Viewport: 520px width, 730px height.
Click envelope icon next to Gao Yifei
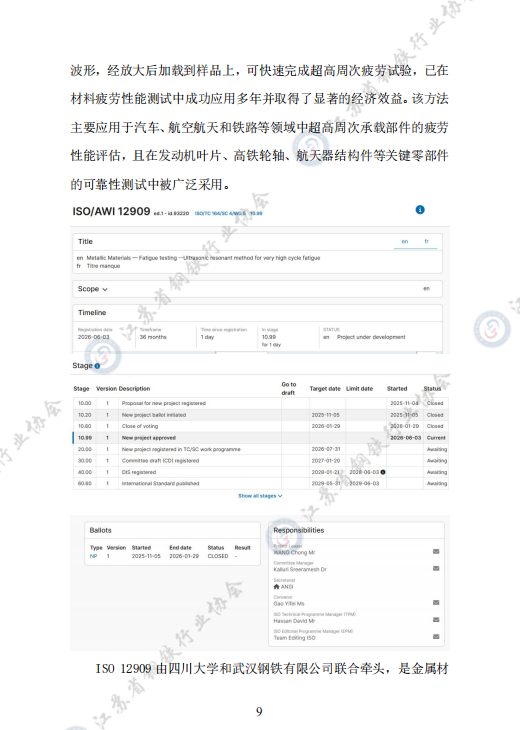[x=436, y=602]
